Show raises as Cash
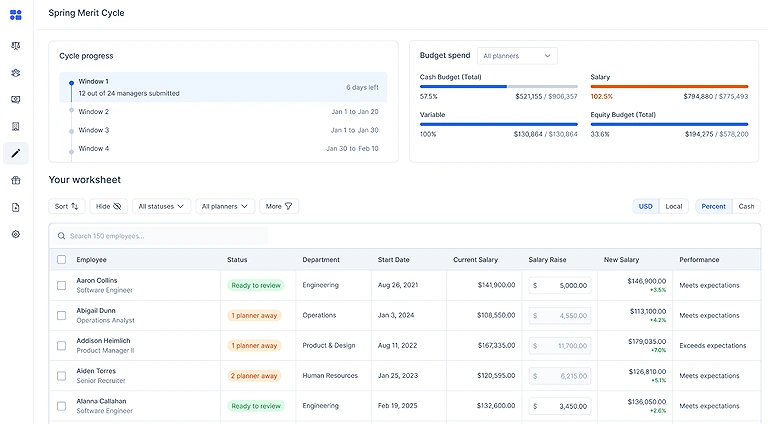Viewport: 768px width, 424px height. point(746,207)
